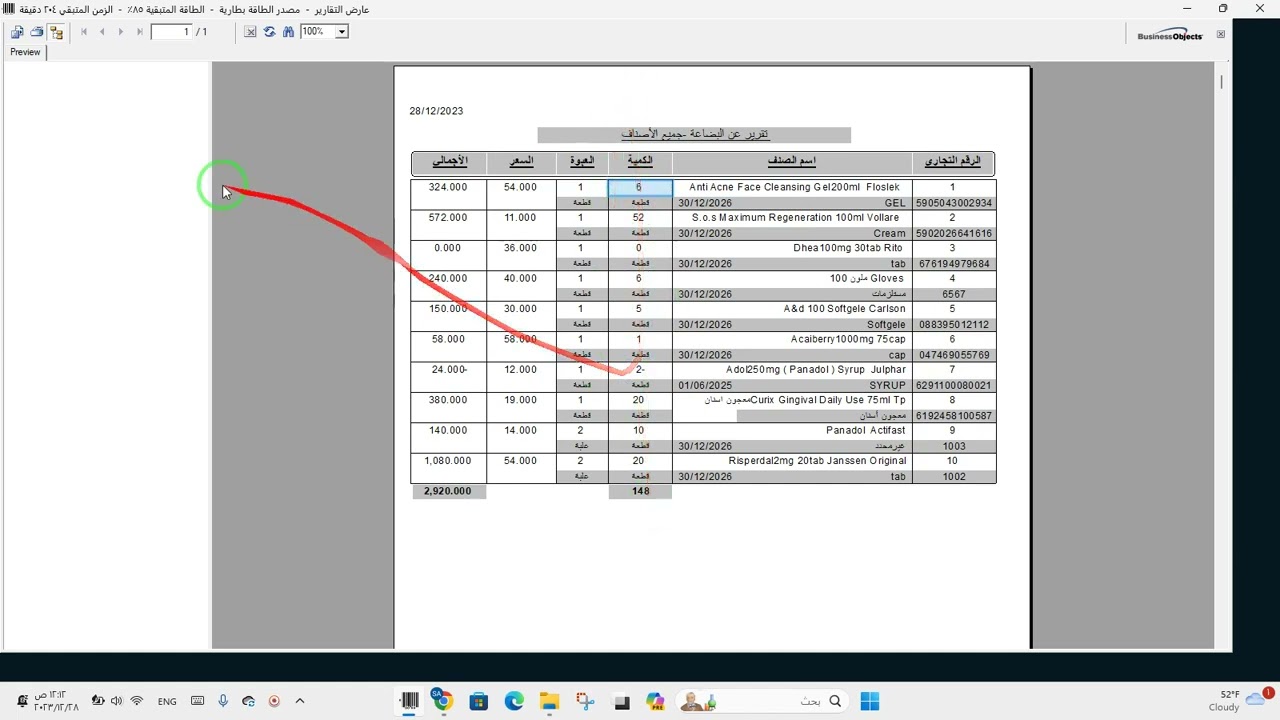Click the Print Report toolbar icon
Screen dimensions: 1280x720
(x=37, y=32)
